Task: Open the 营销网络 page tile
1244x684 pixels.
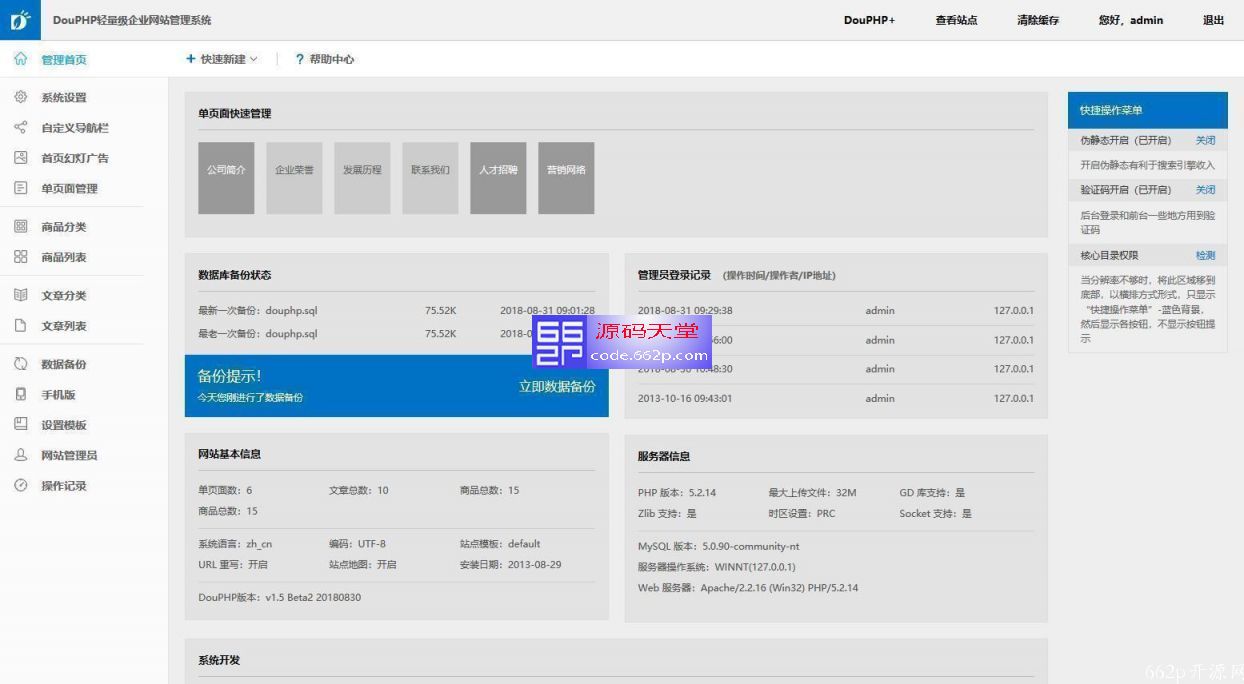Action: click(x=566, y=178)
